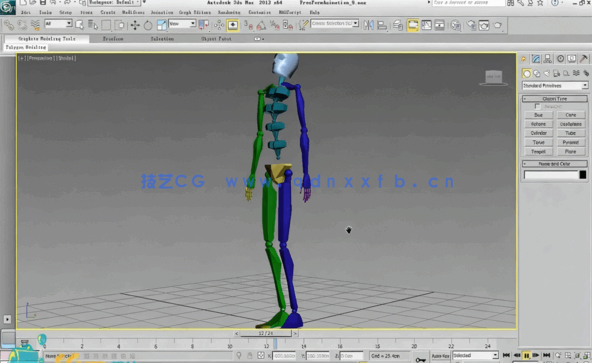This screenshot has width=592, height=363.
Task: Open the Material Editor icon
Action: (x=456, y=25)
